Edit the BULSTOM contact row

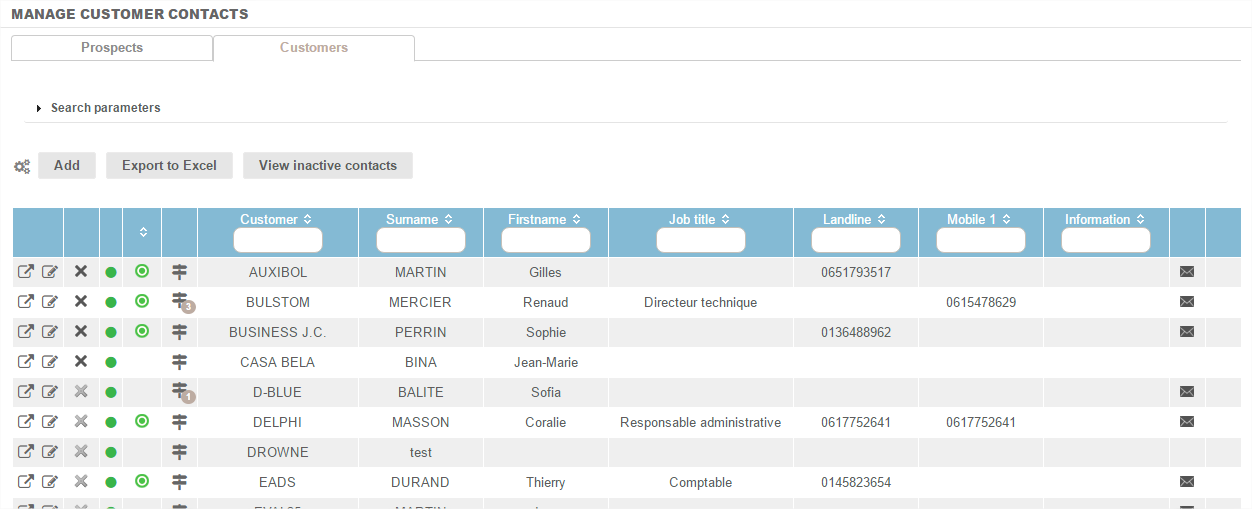tap(50, 302)
